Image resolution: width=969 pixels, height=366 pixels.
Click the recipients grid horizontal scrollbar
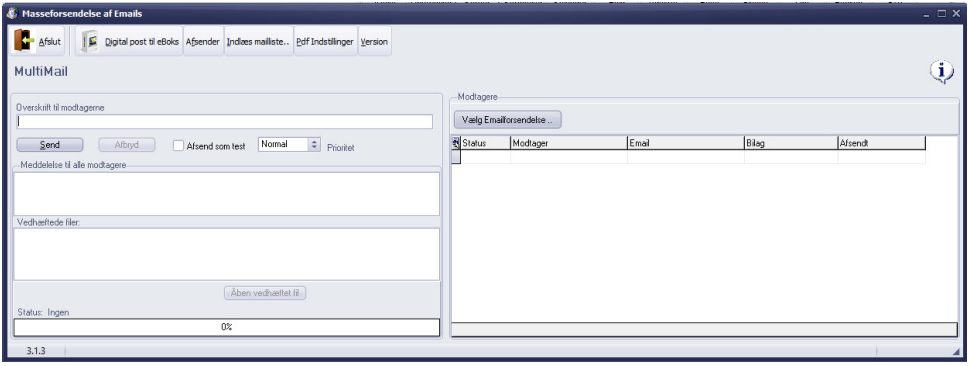point(705,329)
